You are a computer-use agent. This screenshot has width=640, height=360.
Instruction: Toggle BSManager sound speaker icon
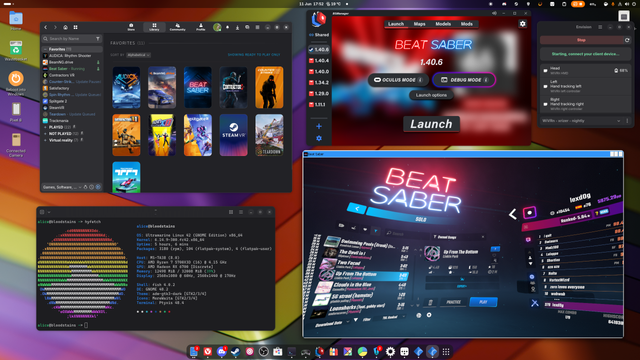pyautogui.click(x=494, y=13)
